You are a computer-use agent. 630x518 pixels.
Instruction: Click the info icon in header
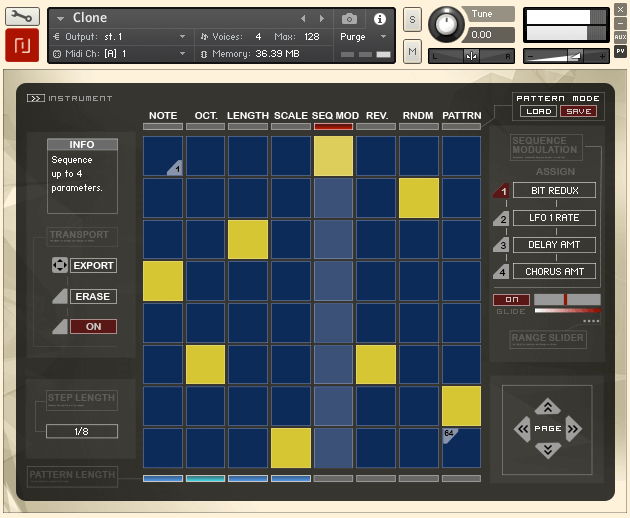click(379, 19)
